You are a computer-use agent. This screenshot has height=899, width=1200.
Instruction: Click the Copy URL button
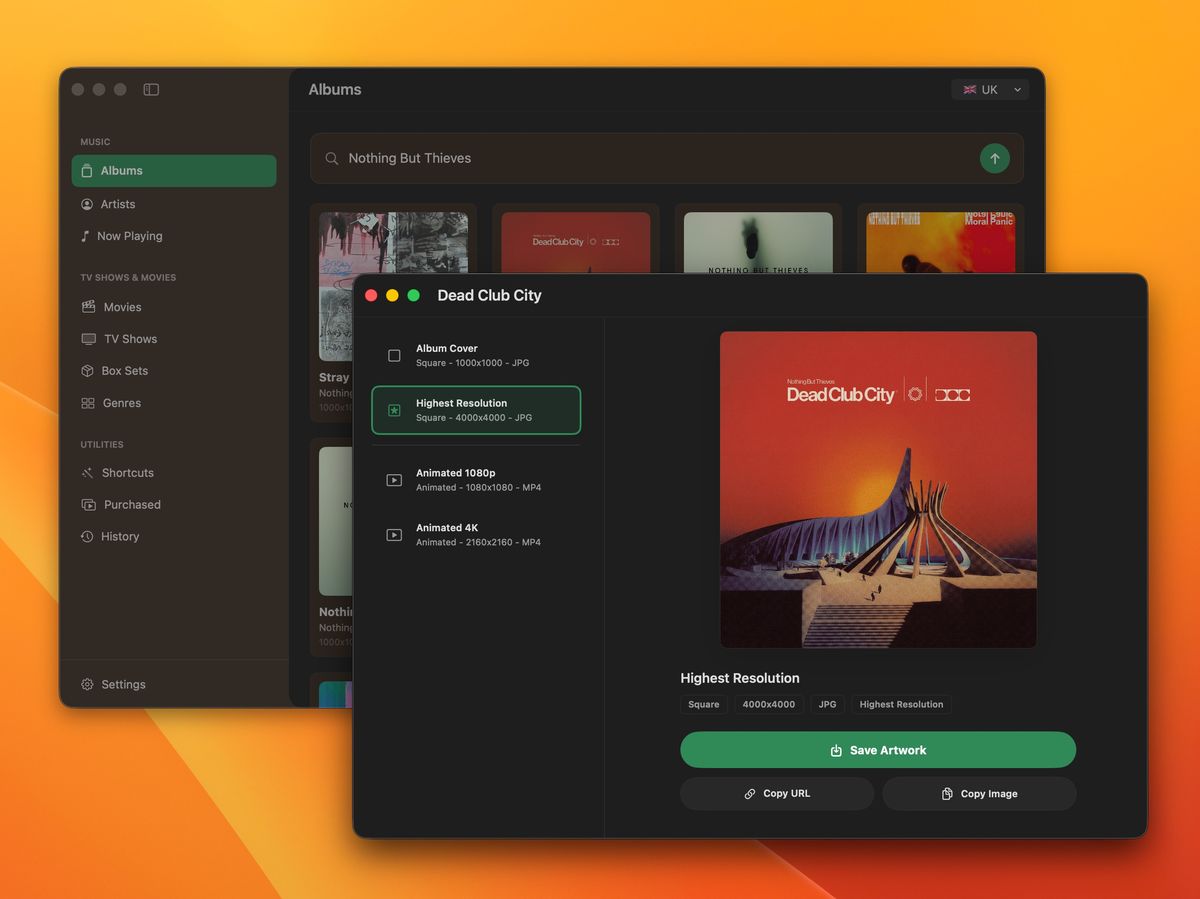click(777, 794)
